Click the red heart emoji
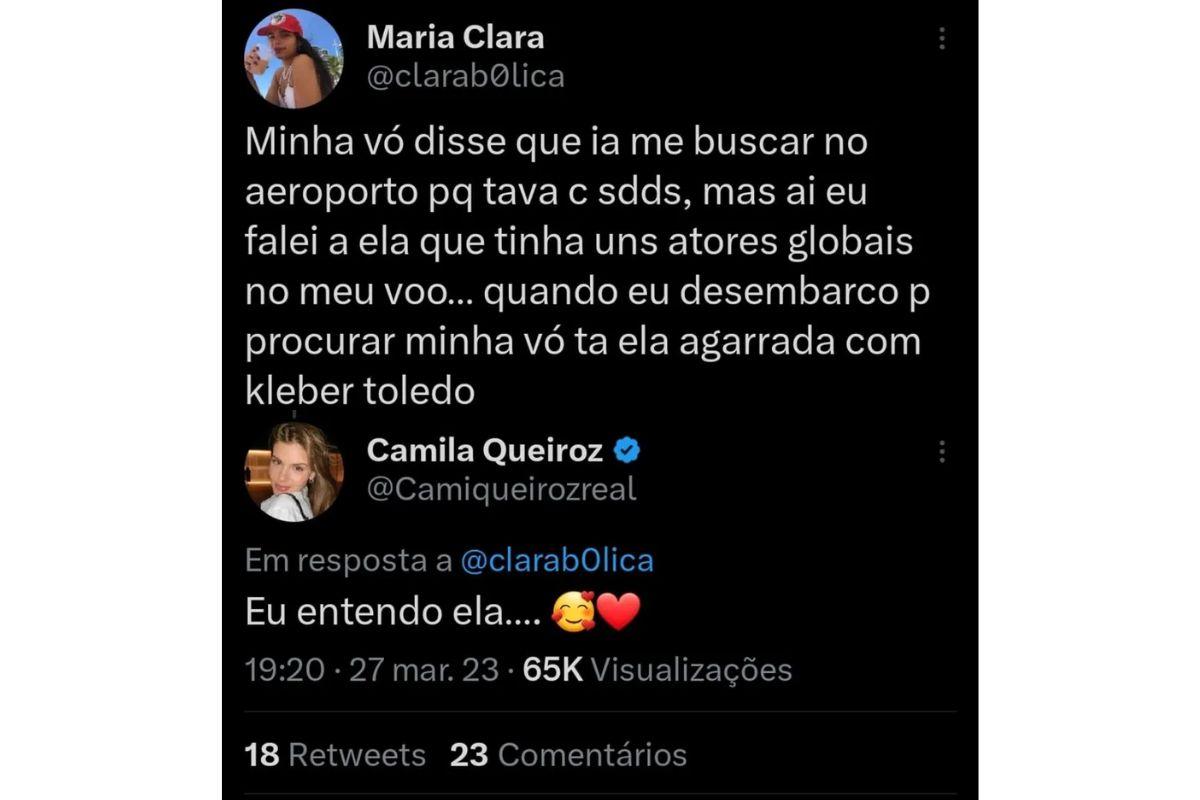1200x800 pixels. [x=619, y=611]
